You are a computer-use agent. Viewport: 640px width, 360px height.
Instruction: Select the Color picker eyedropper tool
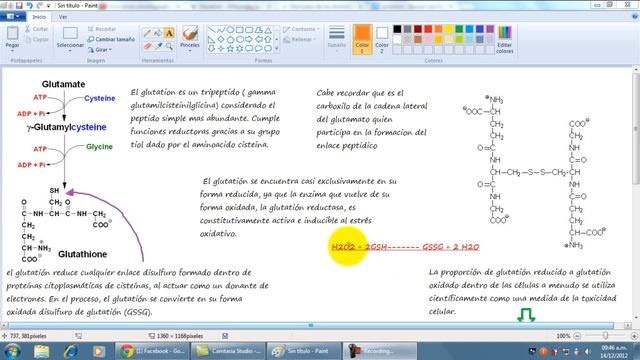(158, 46)
